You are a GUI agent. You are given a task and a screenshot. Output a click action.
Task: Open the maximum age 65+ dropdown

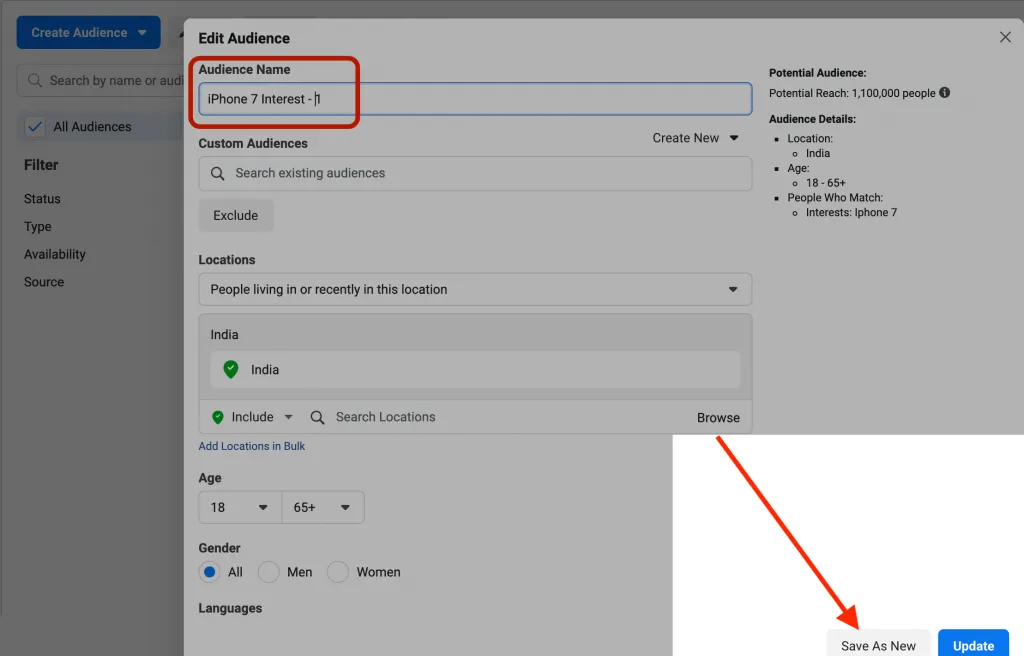coord(323,508)
